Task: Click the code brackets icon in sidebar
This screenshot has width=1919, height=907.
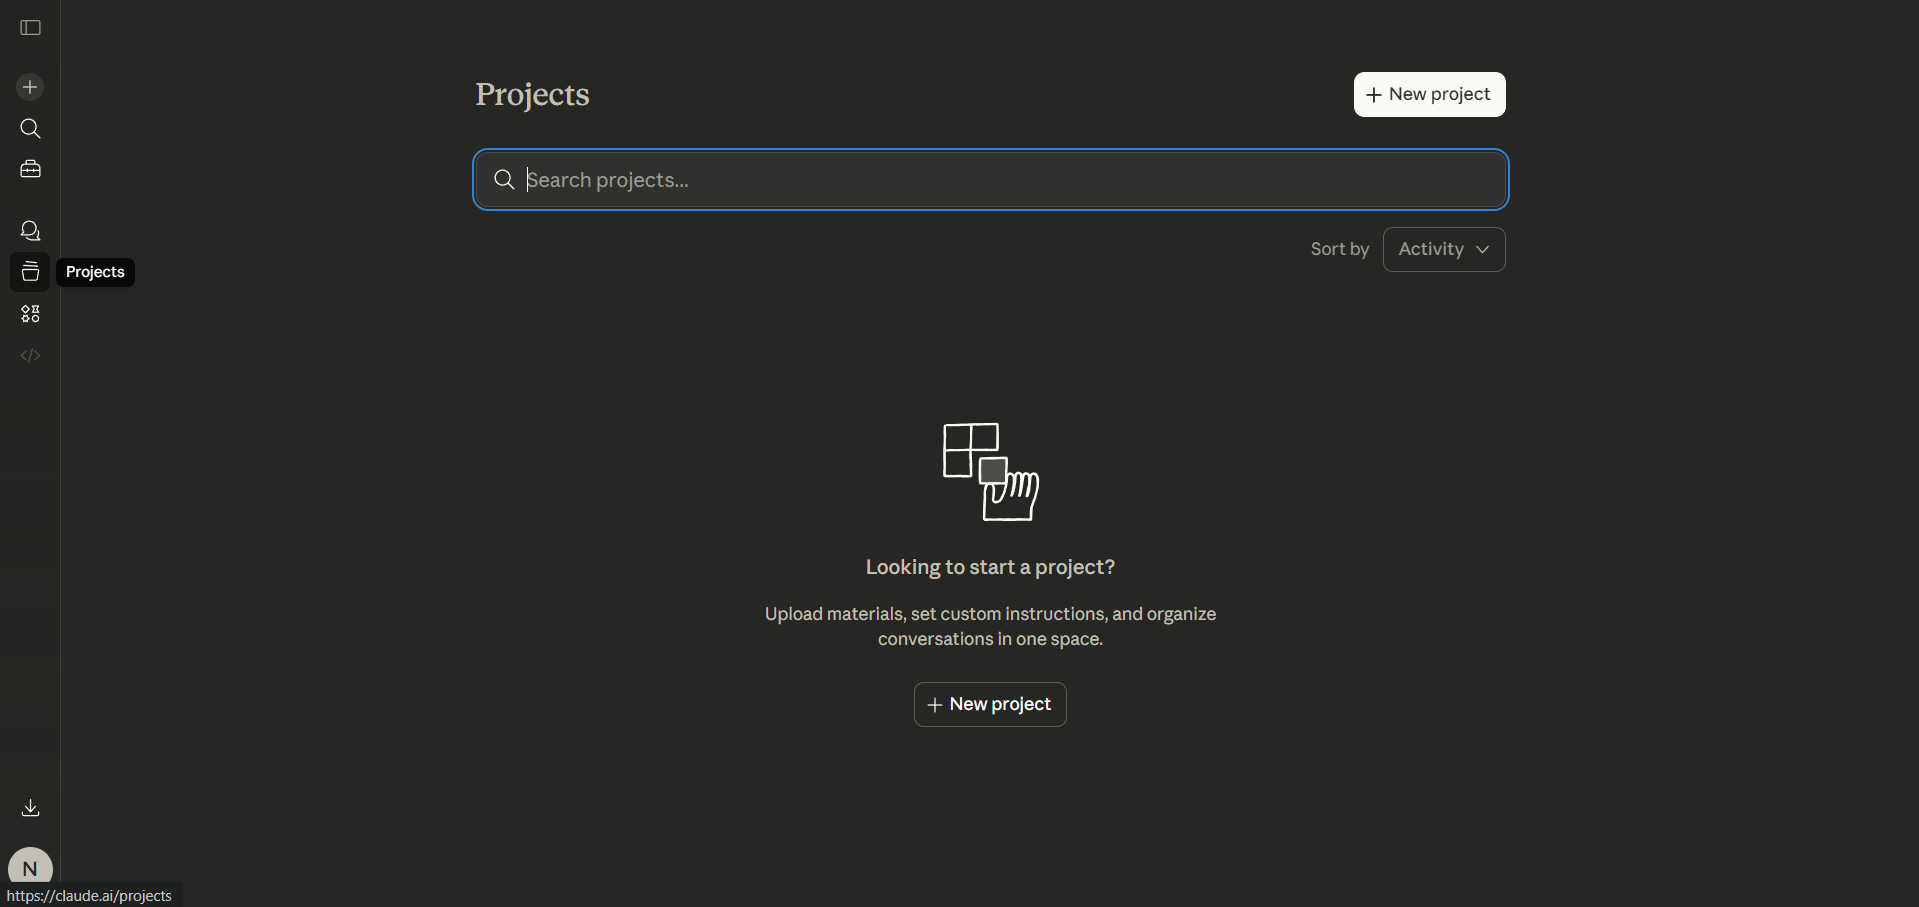Action: click(x=29, y=355)
